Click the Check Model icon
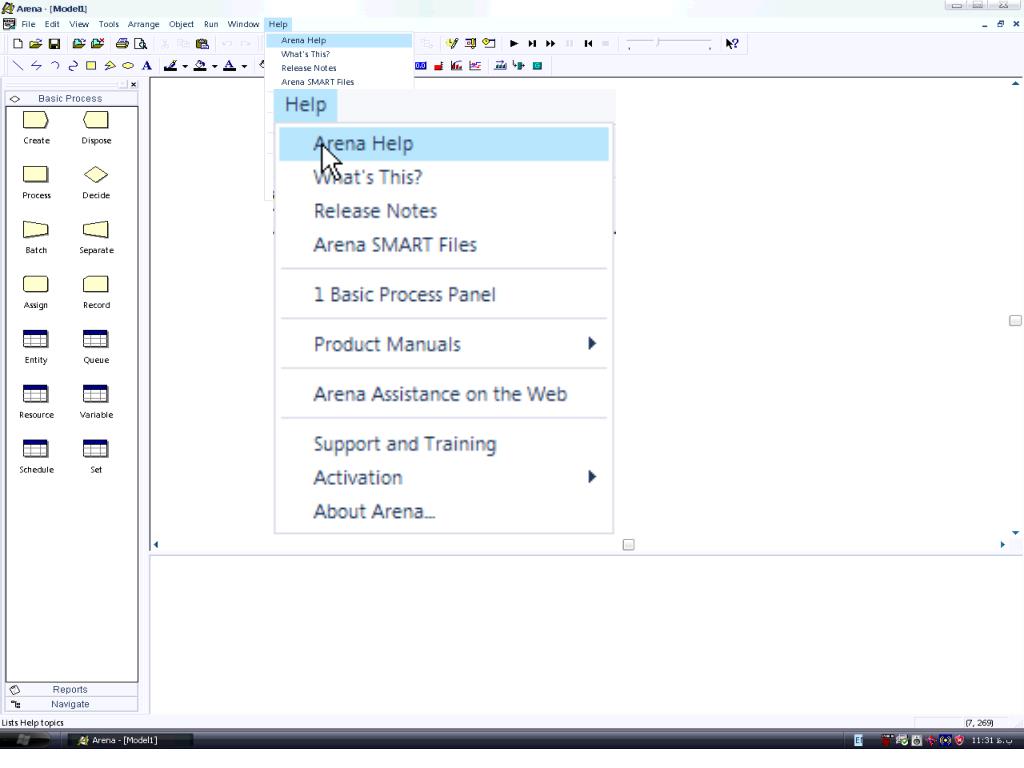This screenshot has width=1024, height=768. pos(451,44)
